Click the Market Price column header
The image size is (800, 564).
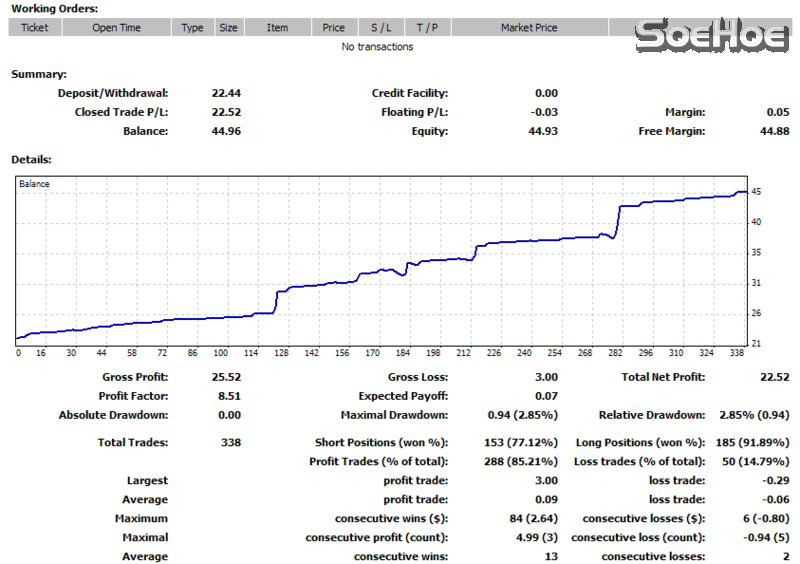(529, 28)
